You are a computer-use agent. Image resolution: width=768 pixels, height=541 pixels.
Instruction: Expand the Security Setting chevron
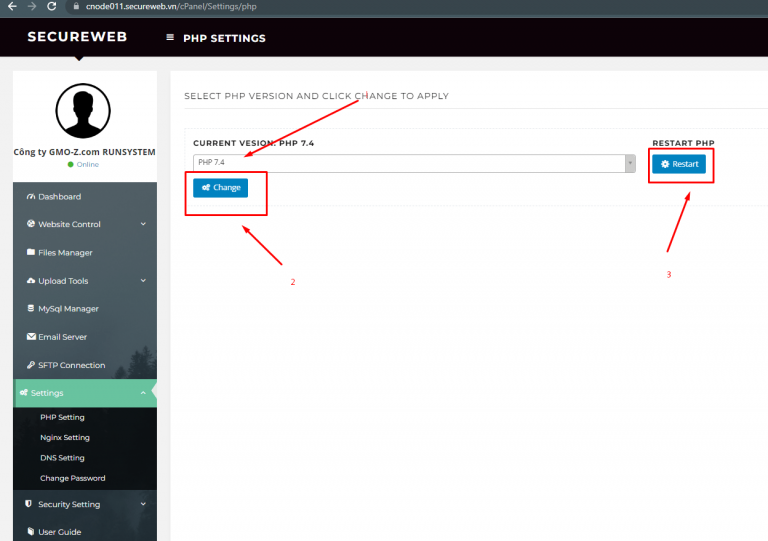pyautogui.click(x=143, y=504)
